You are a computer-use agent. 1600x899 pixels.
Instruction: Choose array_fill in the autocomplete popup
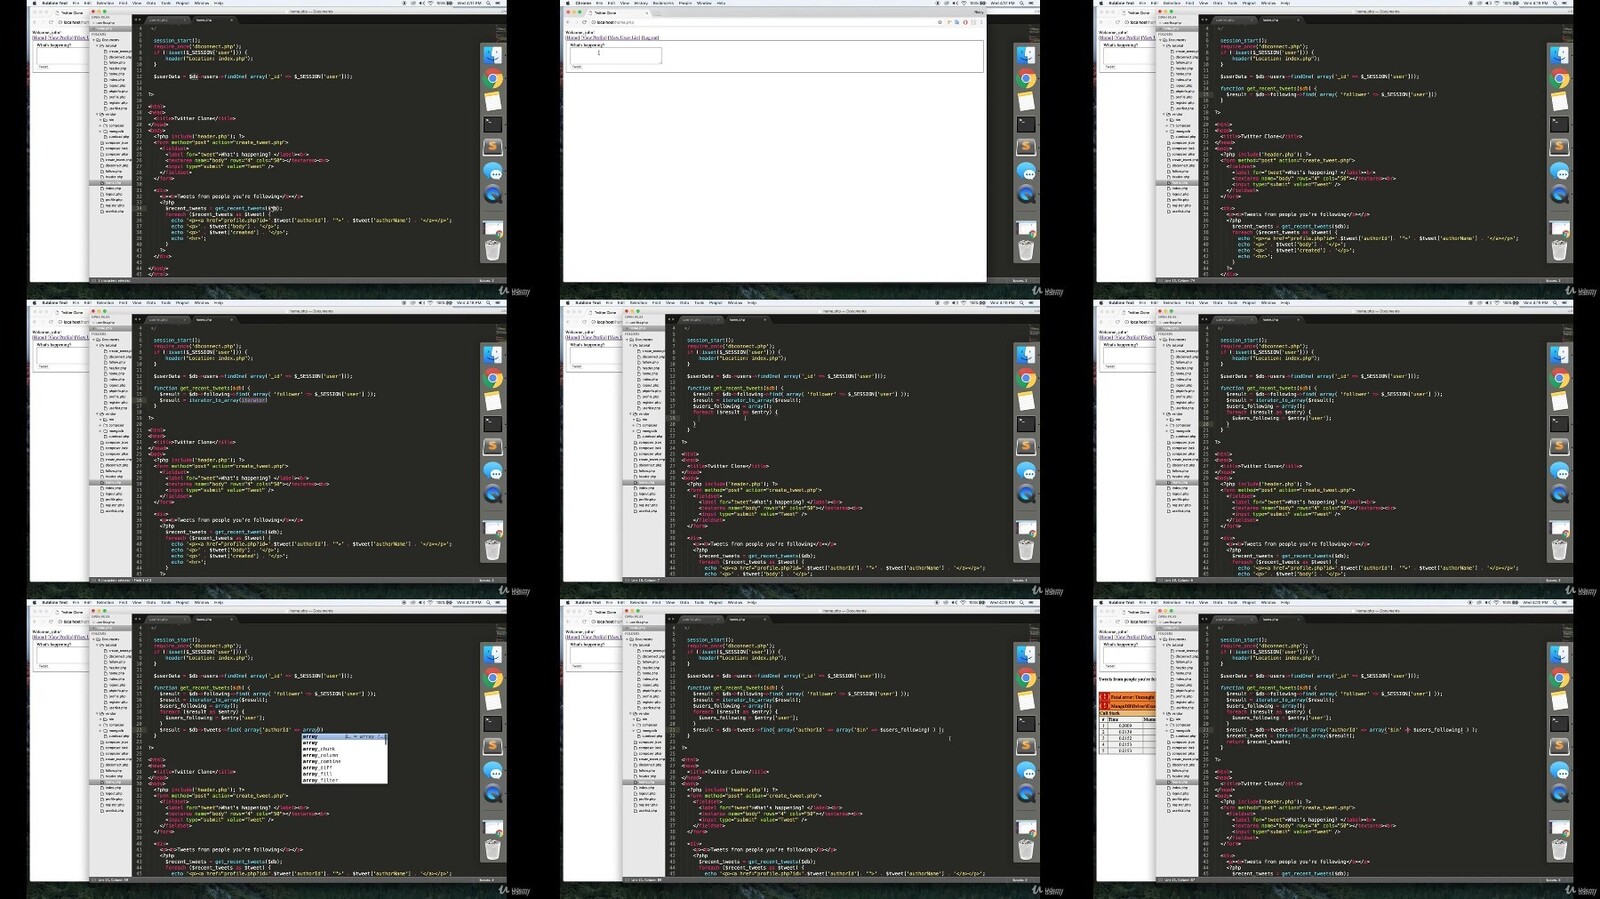pos(344,774)
